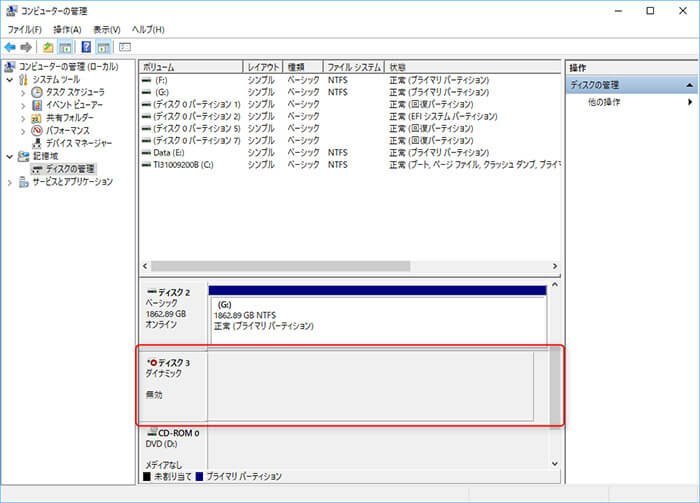Click the パフォーマンス icon

pyautogui.click(x=37, y=130)
